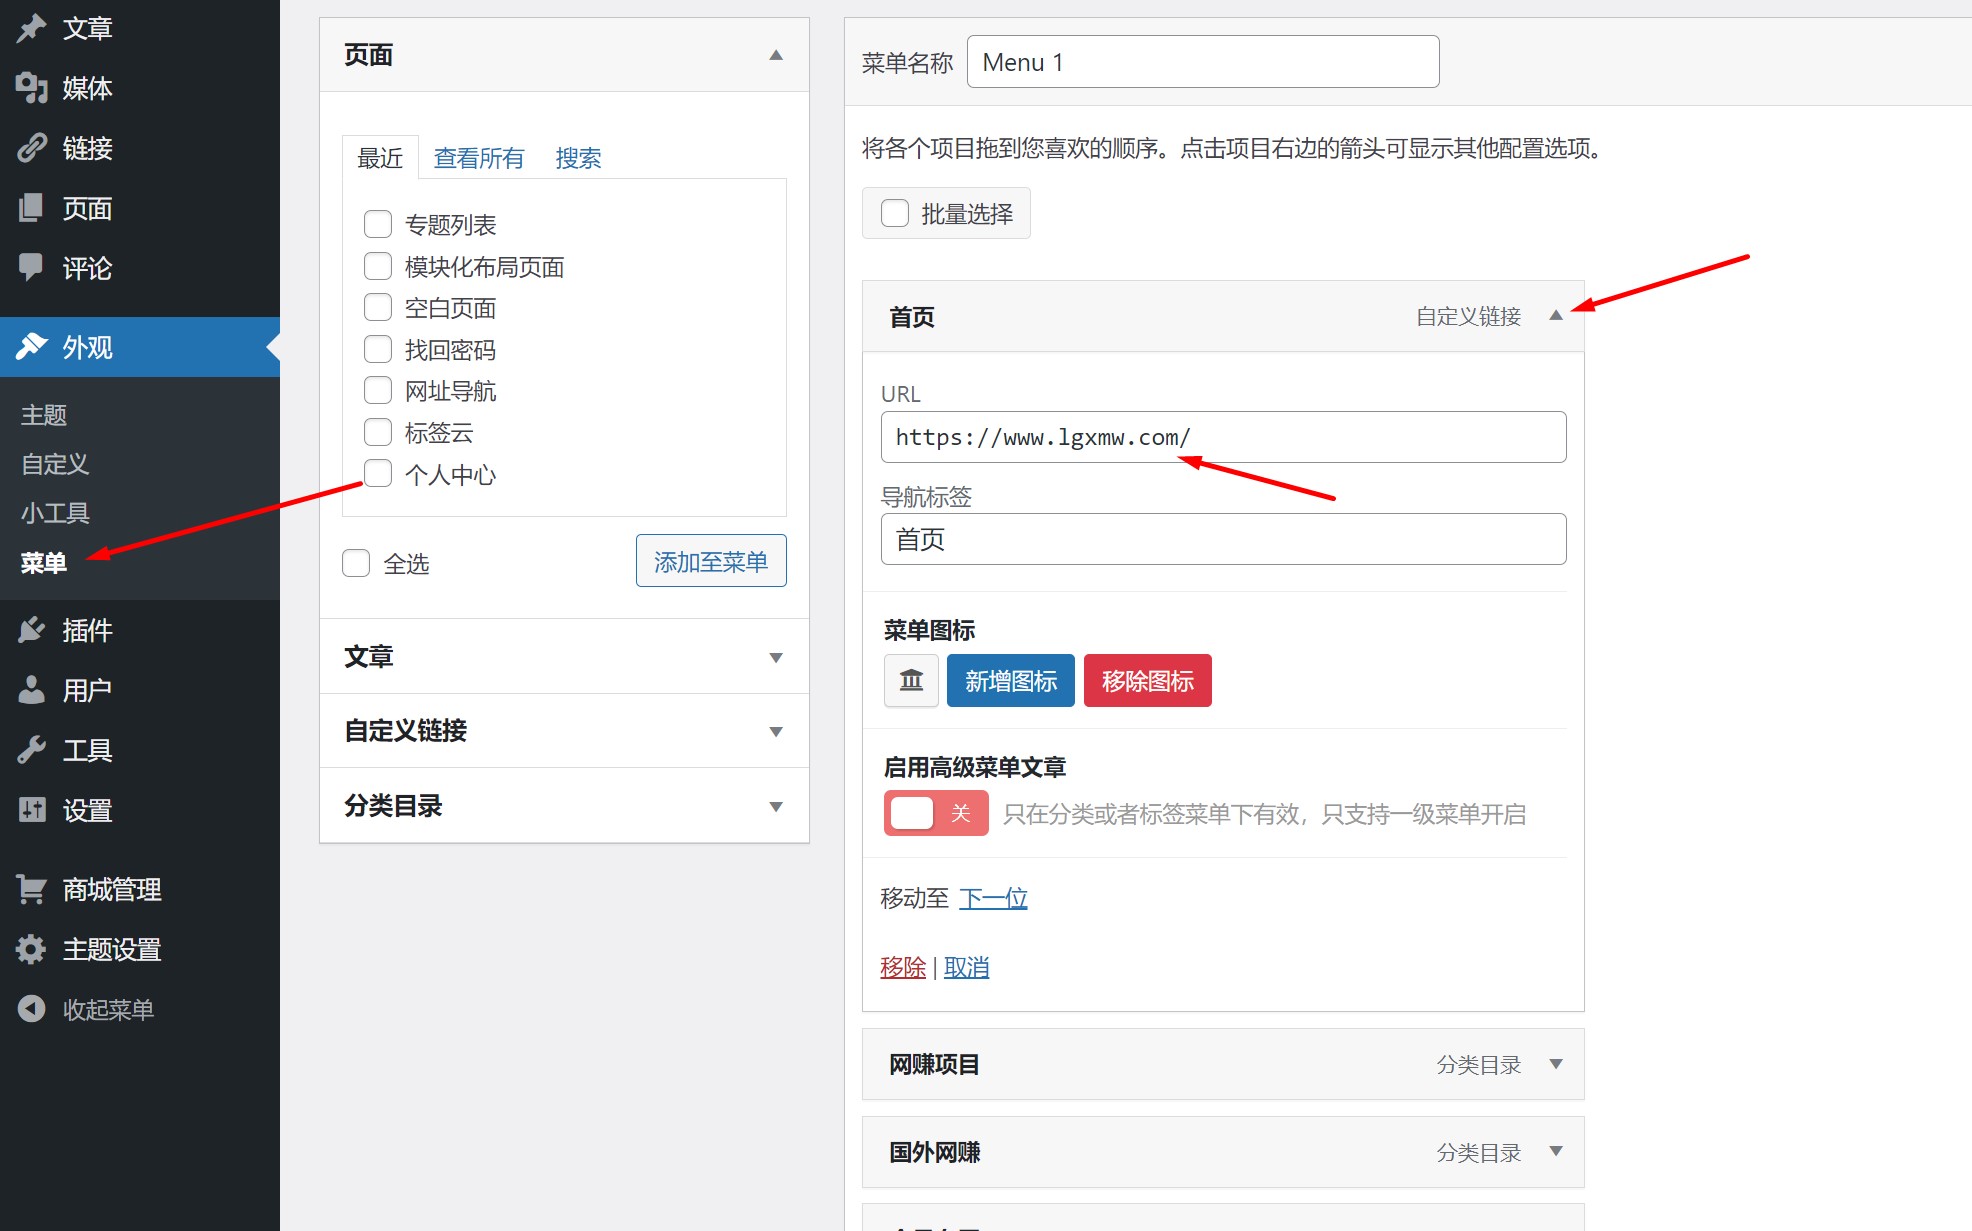Click the 添加至菜单 button
Viewport: 1972px width, 1231px height.
(x=711, y=561)
